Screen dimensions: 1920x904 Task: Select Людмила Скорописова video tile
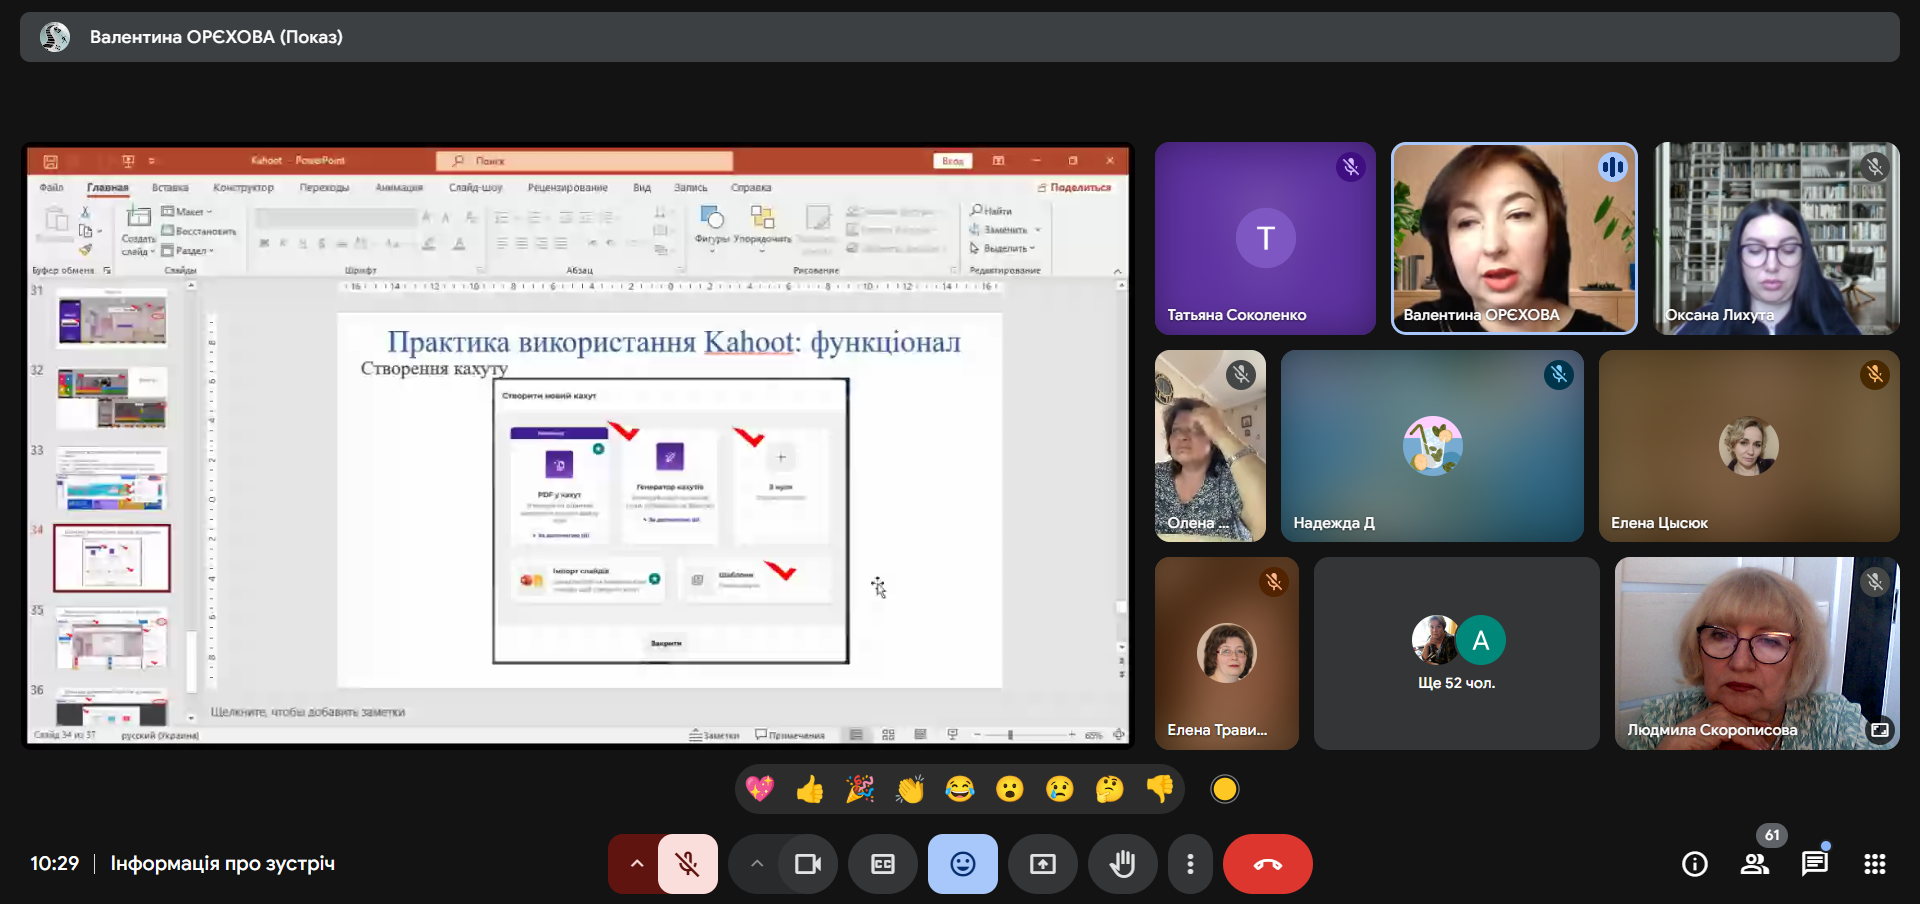click(1756, 654)
